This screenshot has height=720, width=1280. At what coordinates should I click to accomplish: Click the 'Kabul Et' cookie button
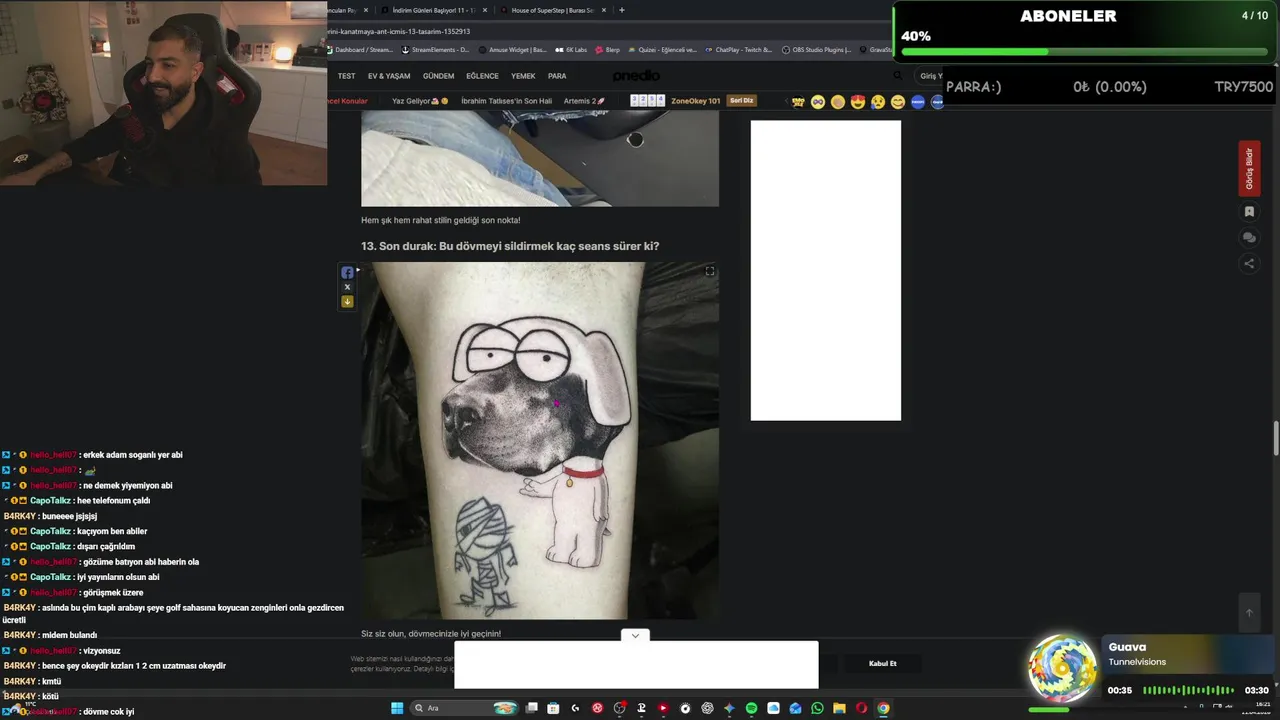pos(882,663)
